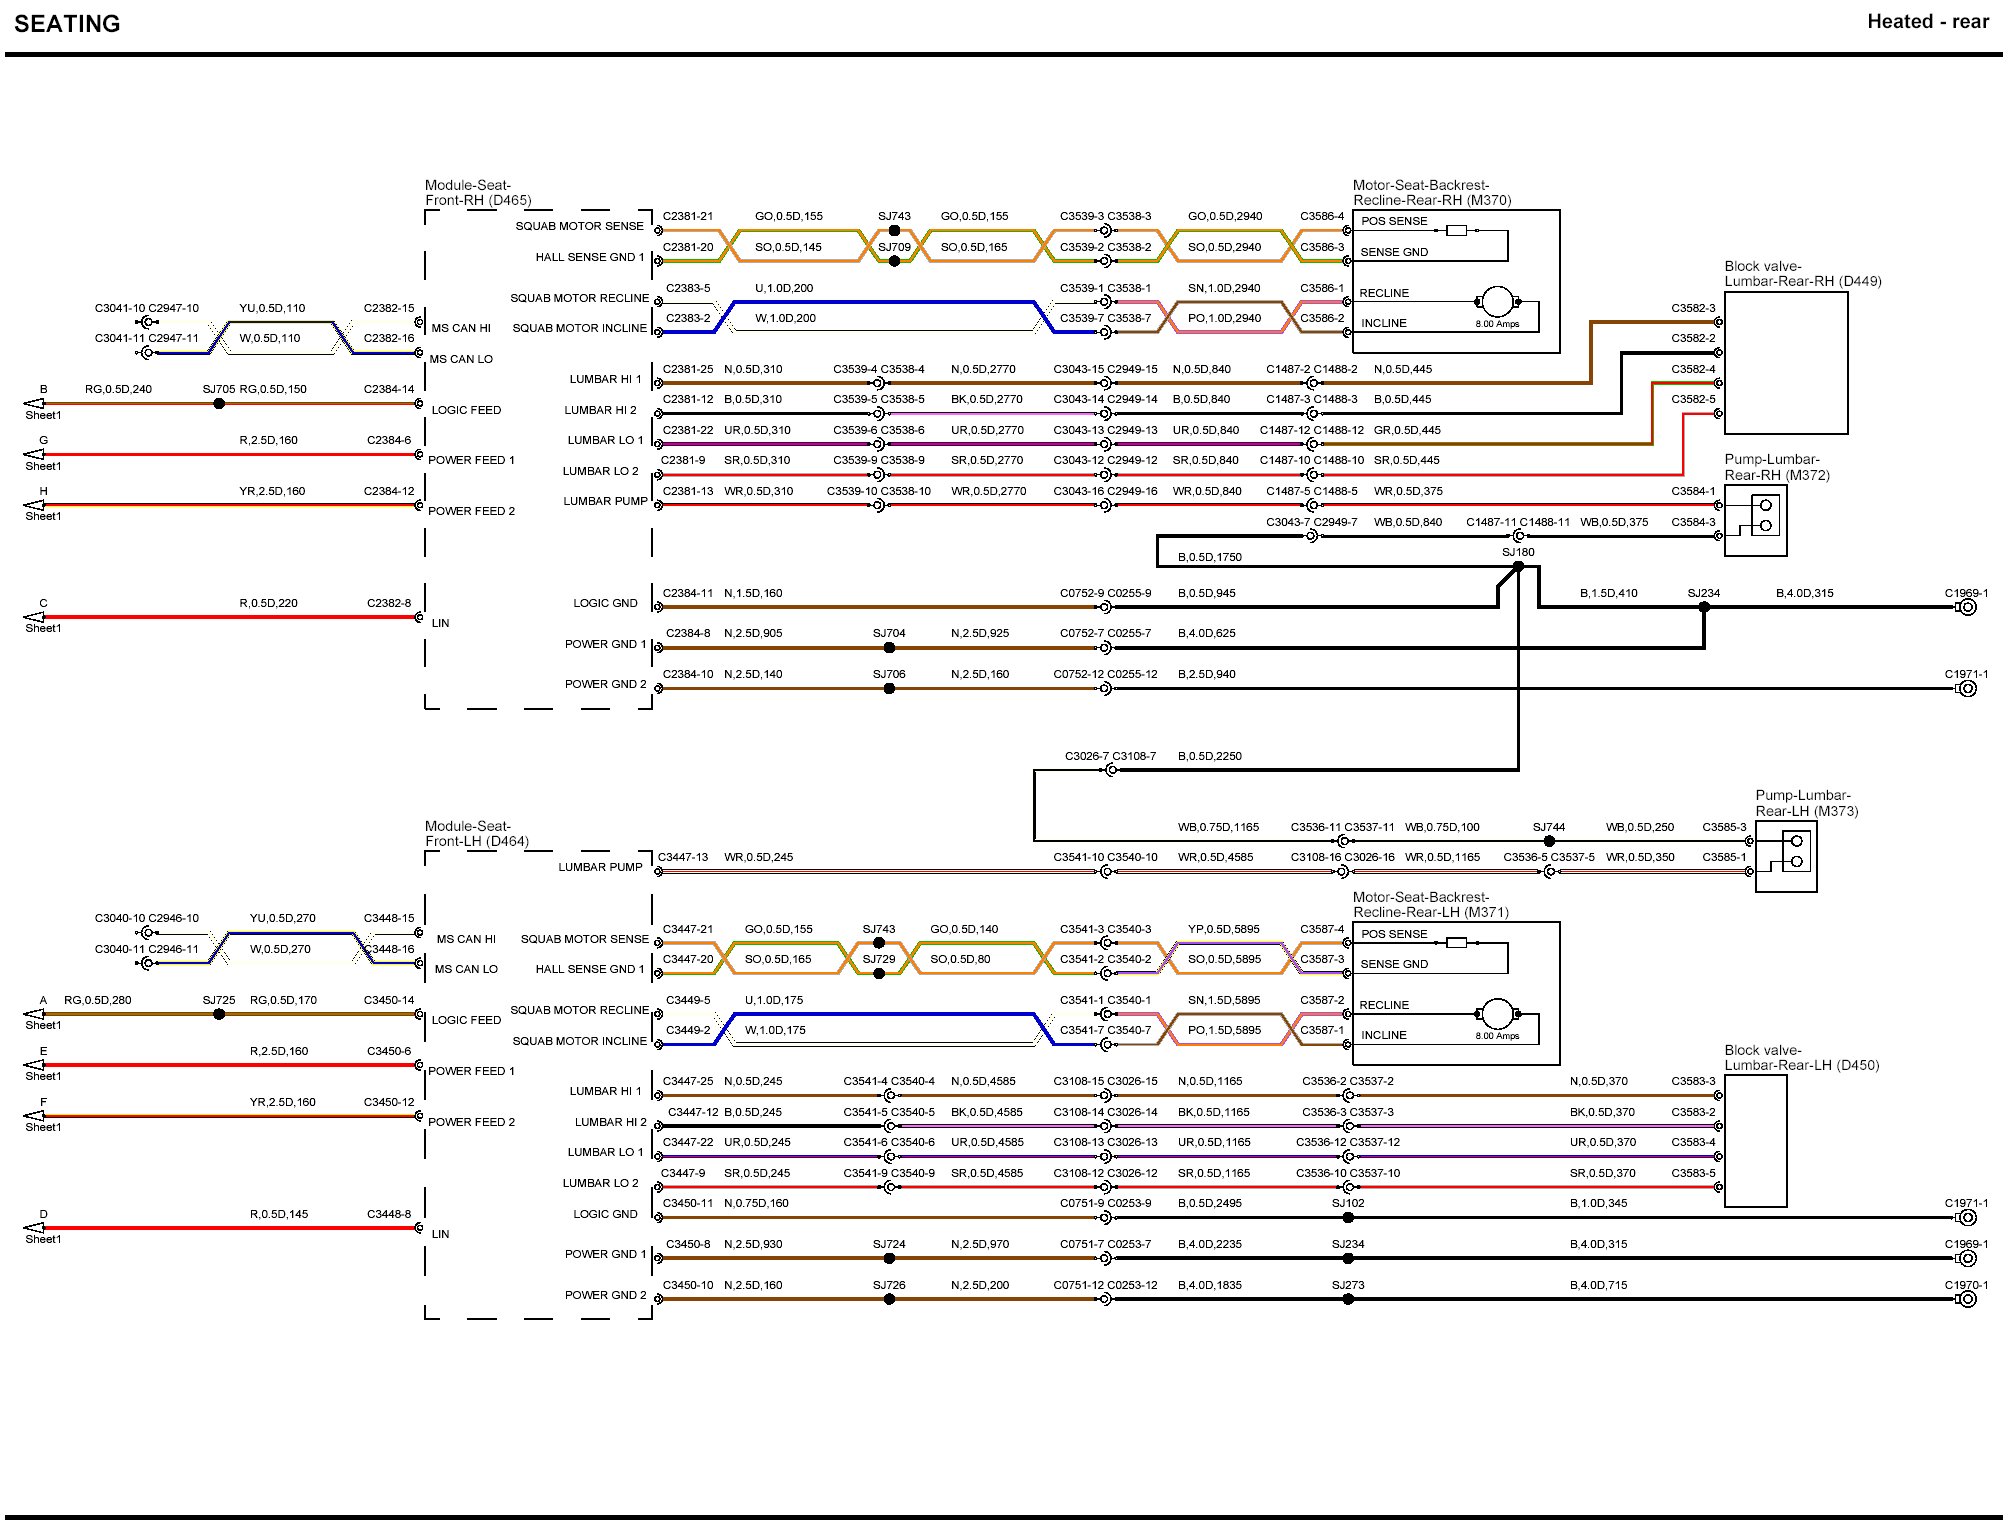Click the Sheet1 reference arrow labeled B
Screen dimensions: 2008x1530
coord(36,404)
